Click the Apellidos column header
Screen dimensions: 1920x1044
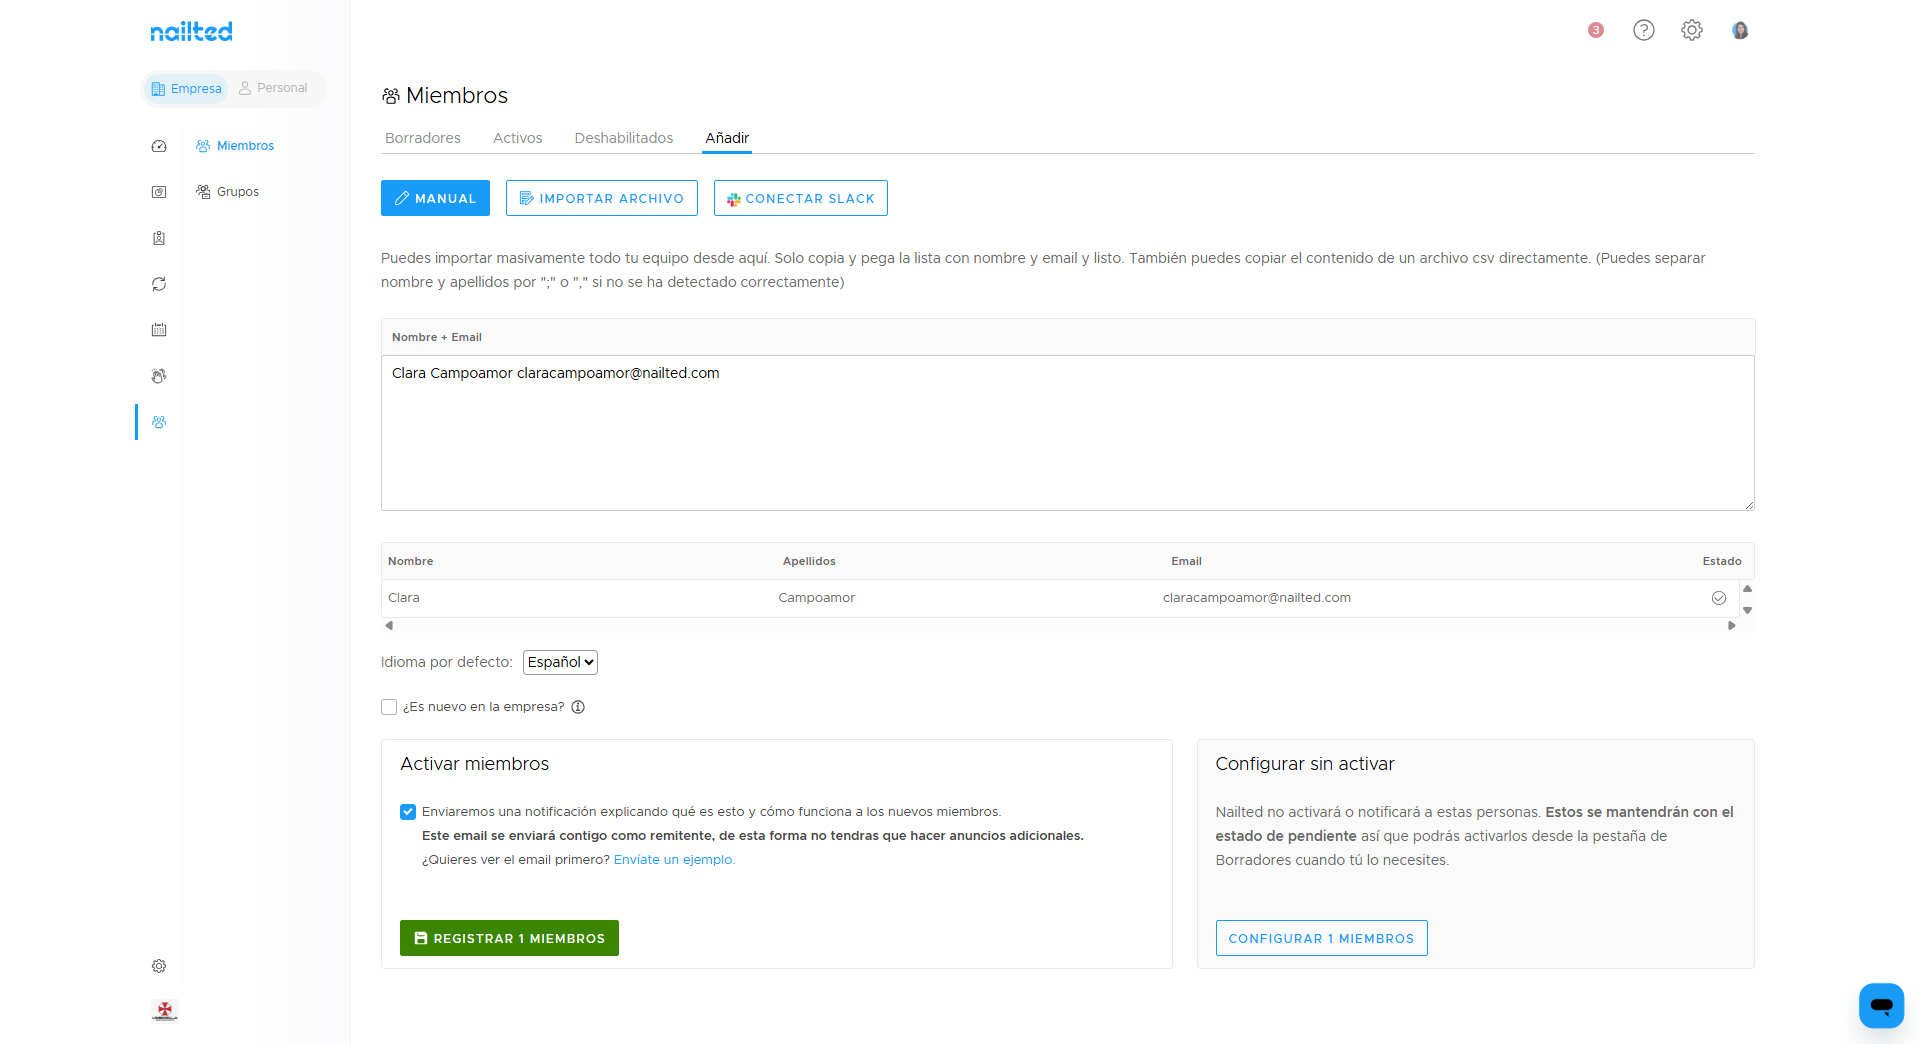point(809,561)
